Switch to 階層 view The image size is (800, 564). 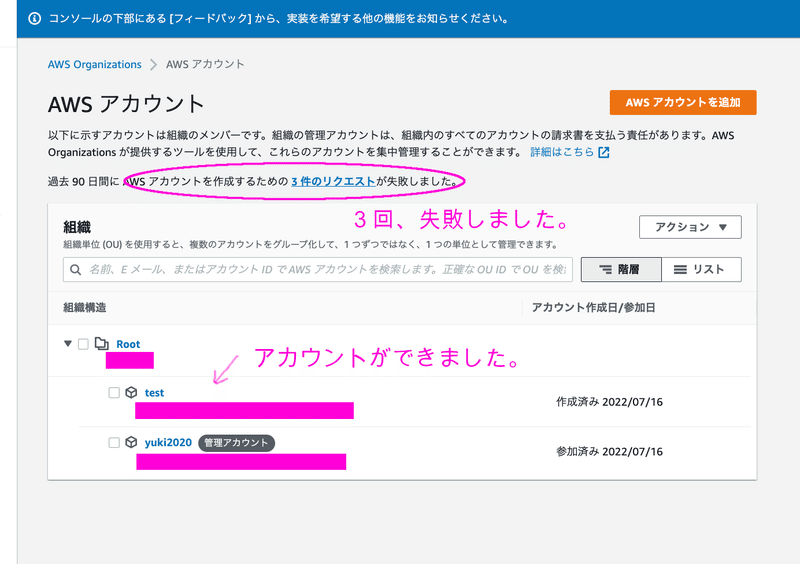tap(621, 269)
